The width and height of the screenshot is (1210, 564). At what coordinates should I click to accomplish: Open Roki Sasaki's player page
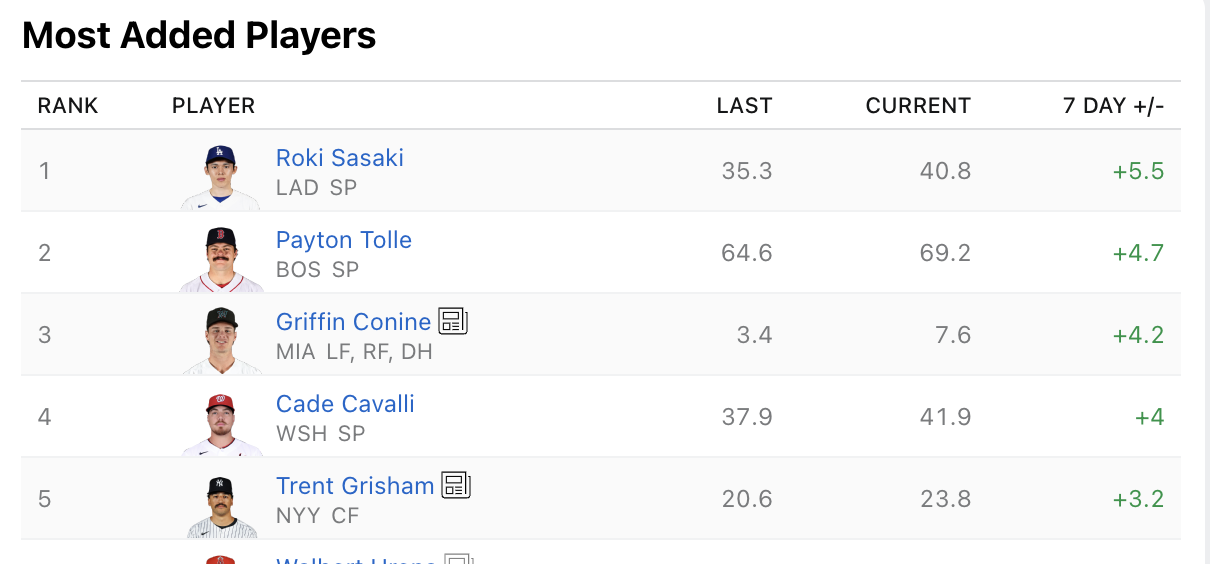(x=340, y=158)
